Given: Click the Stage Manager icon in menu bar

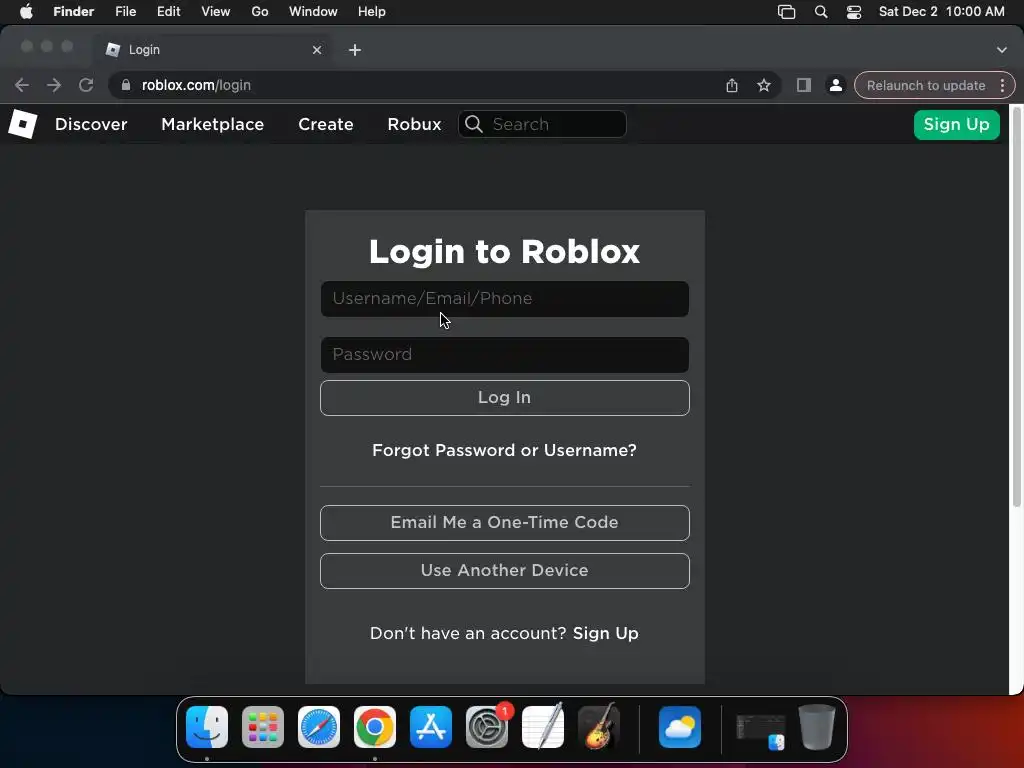Looking at the screenshot, I should (786, 12).
